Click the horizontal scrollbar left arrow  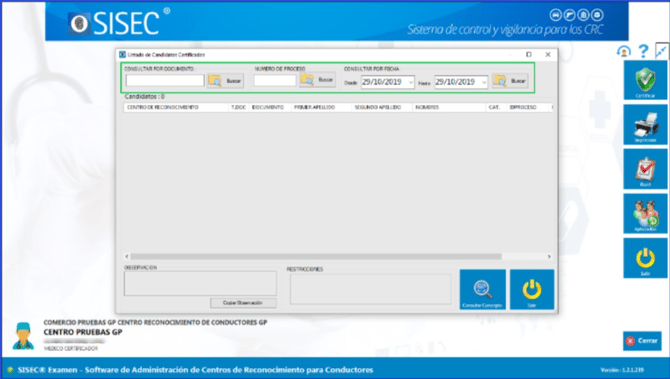127,256
